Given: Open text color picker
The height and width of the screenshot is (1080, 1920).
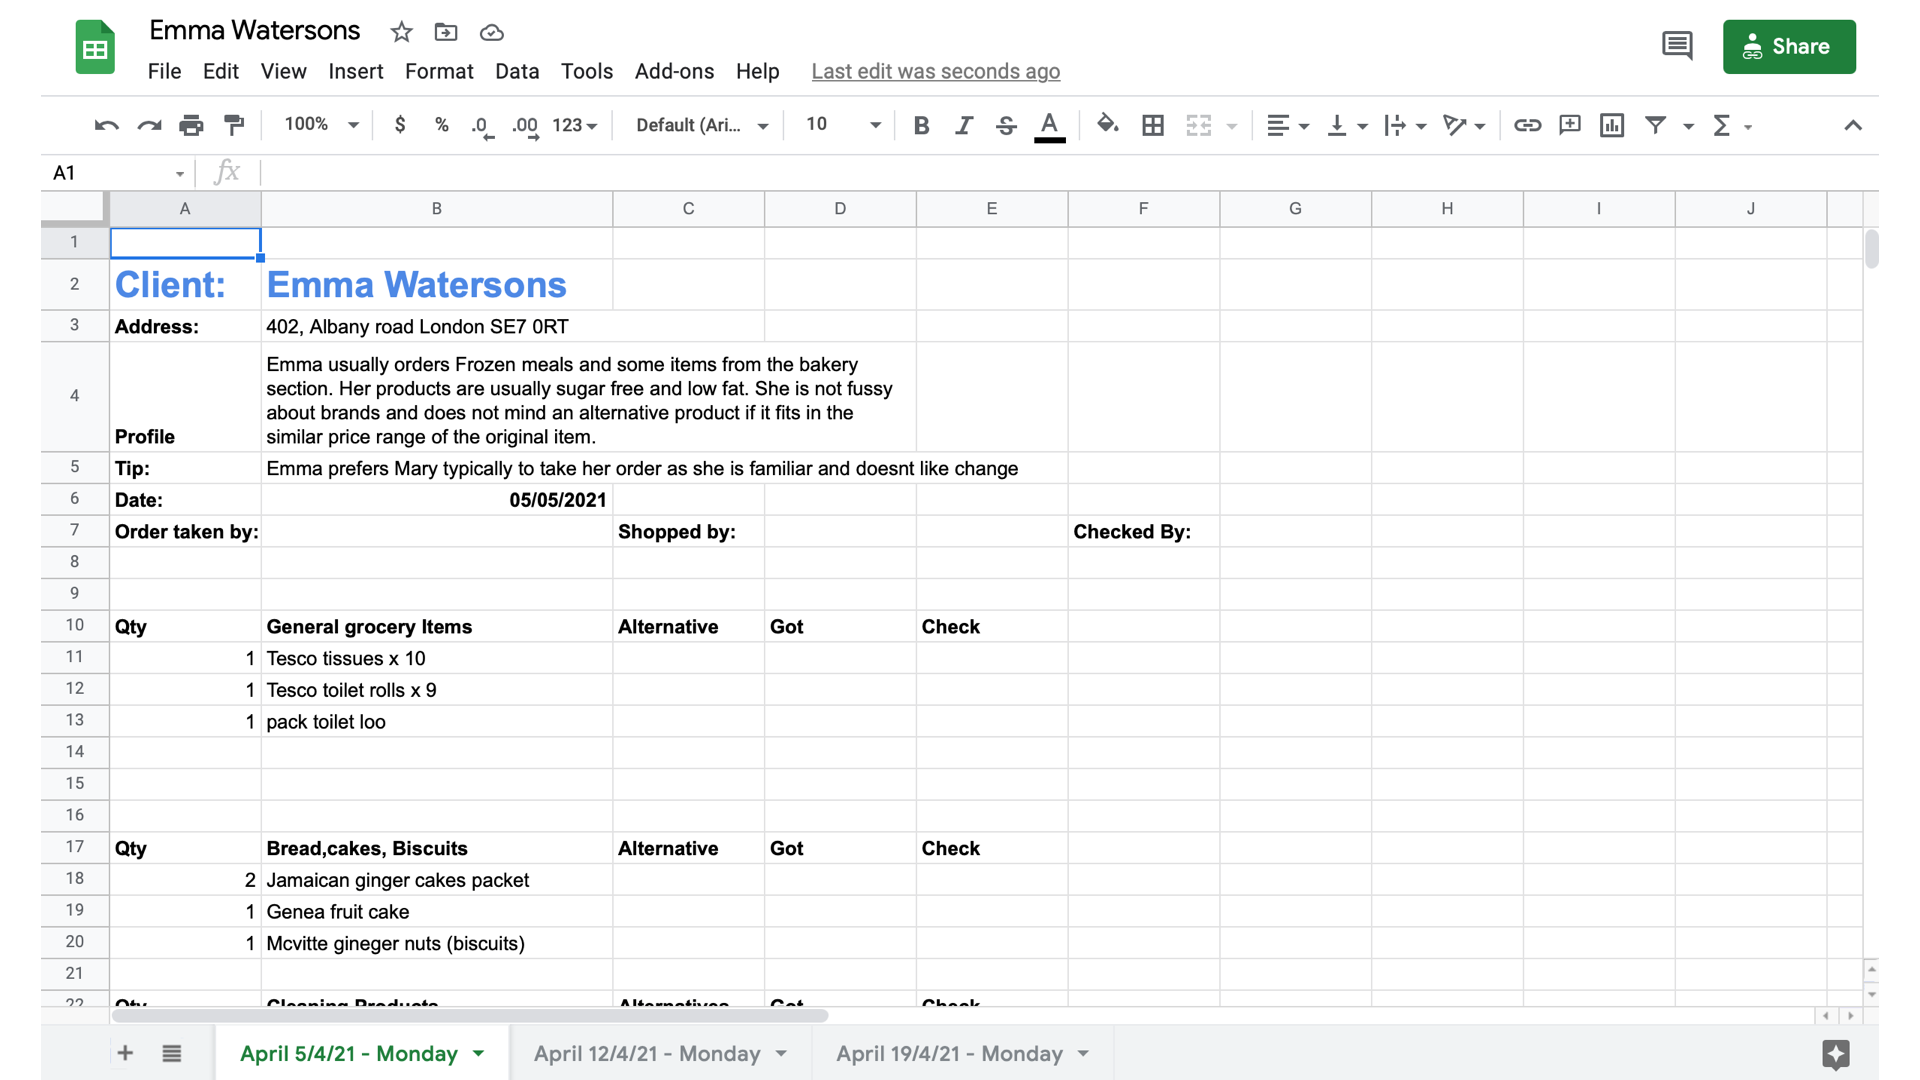Looking at the screenshot, I should (x=1049, y=126).
